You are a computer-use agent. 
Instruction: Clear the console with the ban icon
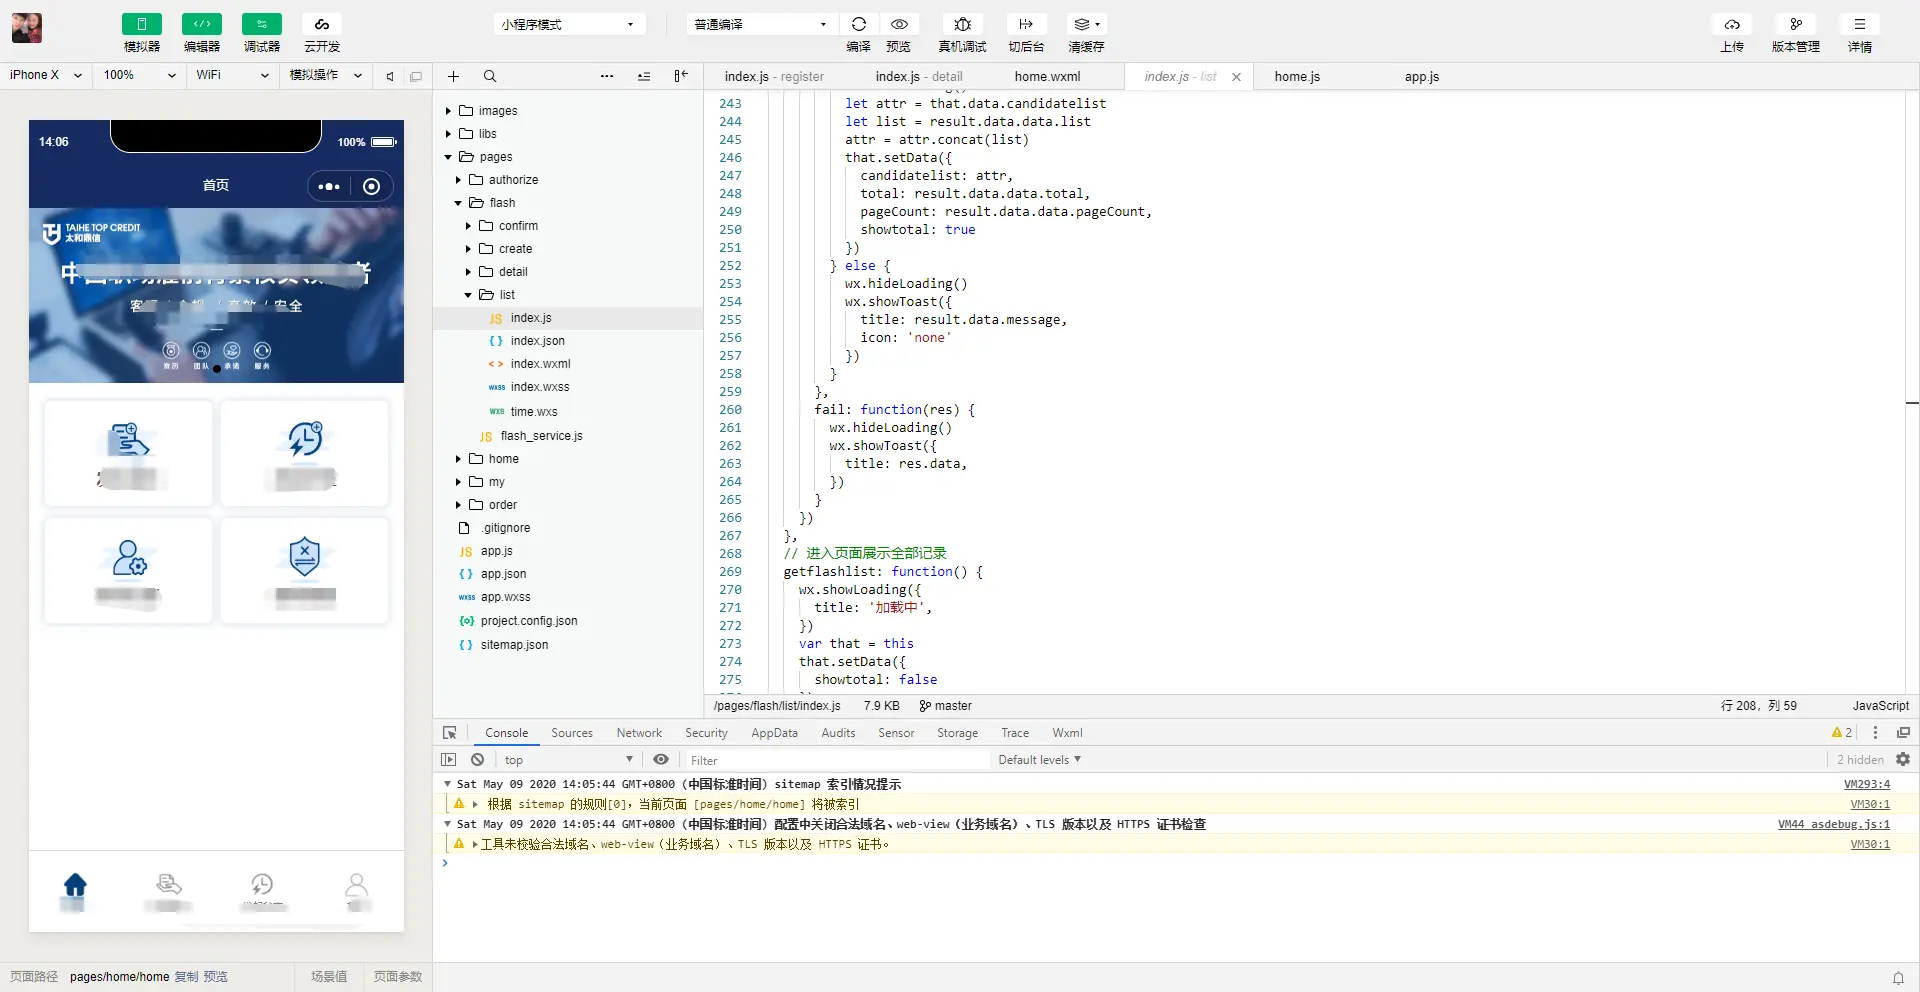pyautogui.click(x=478, y=760)
